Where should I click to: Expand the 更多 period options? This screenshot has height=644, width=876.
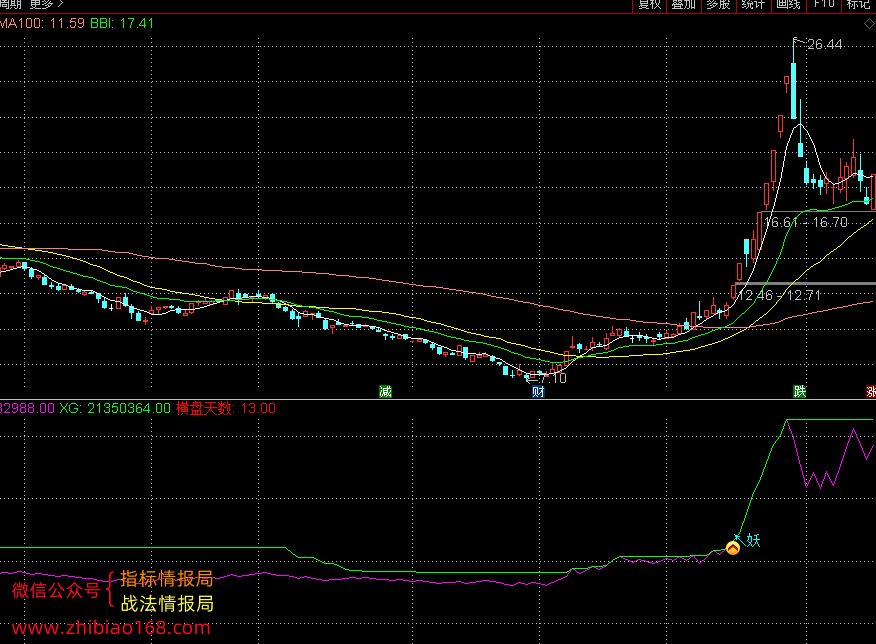46,4
